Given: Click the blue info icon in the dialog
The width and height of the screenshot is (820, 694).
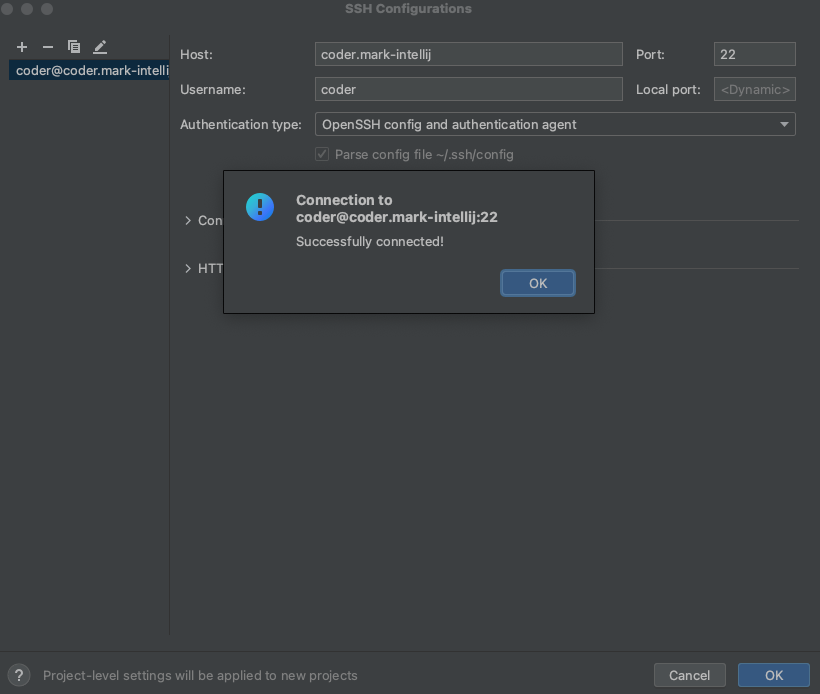Looking at the screenshot, I should 260,207.
